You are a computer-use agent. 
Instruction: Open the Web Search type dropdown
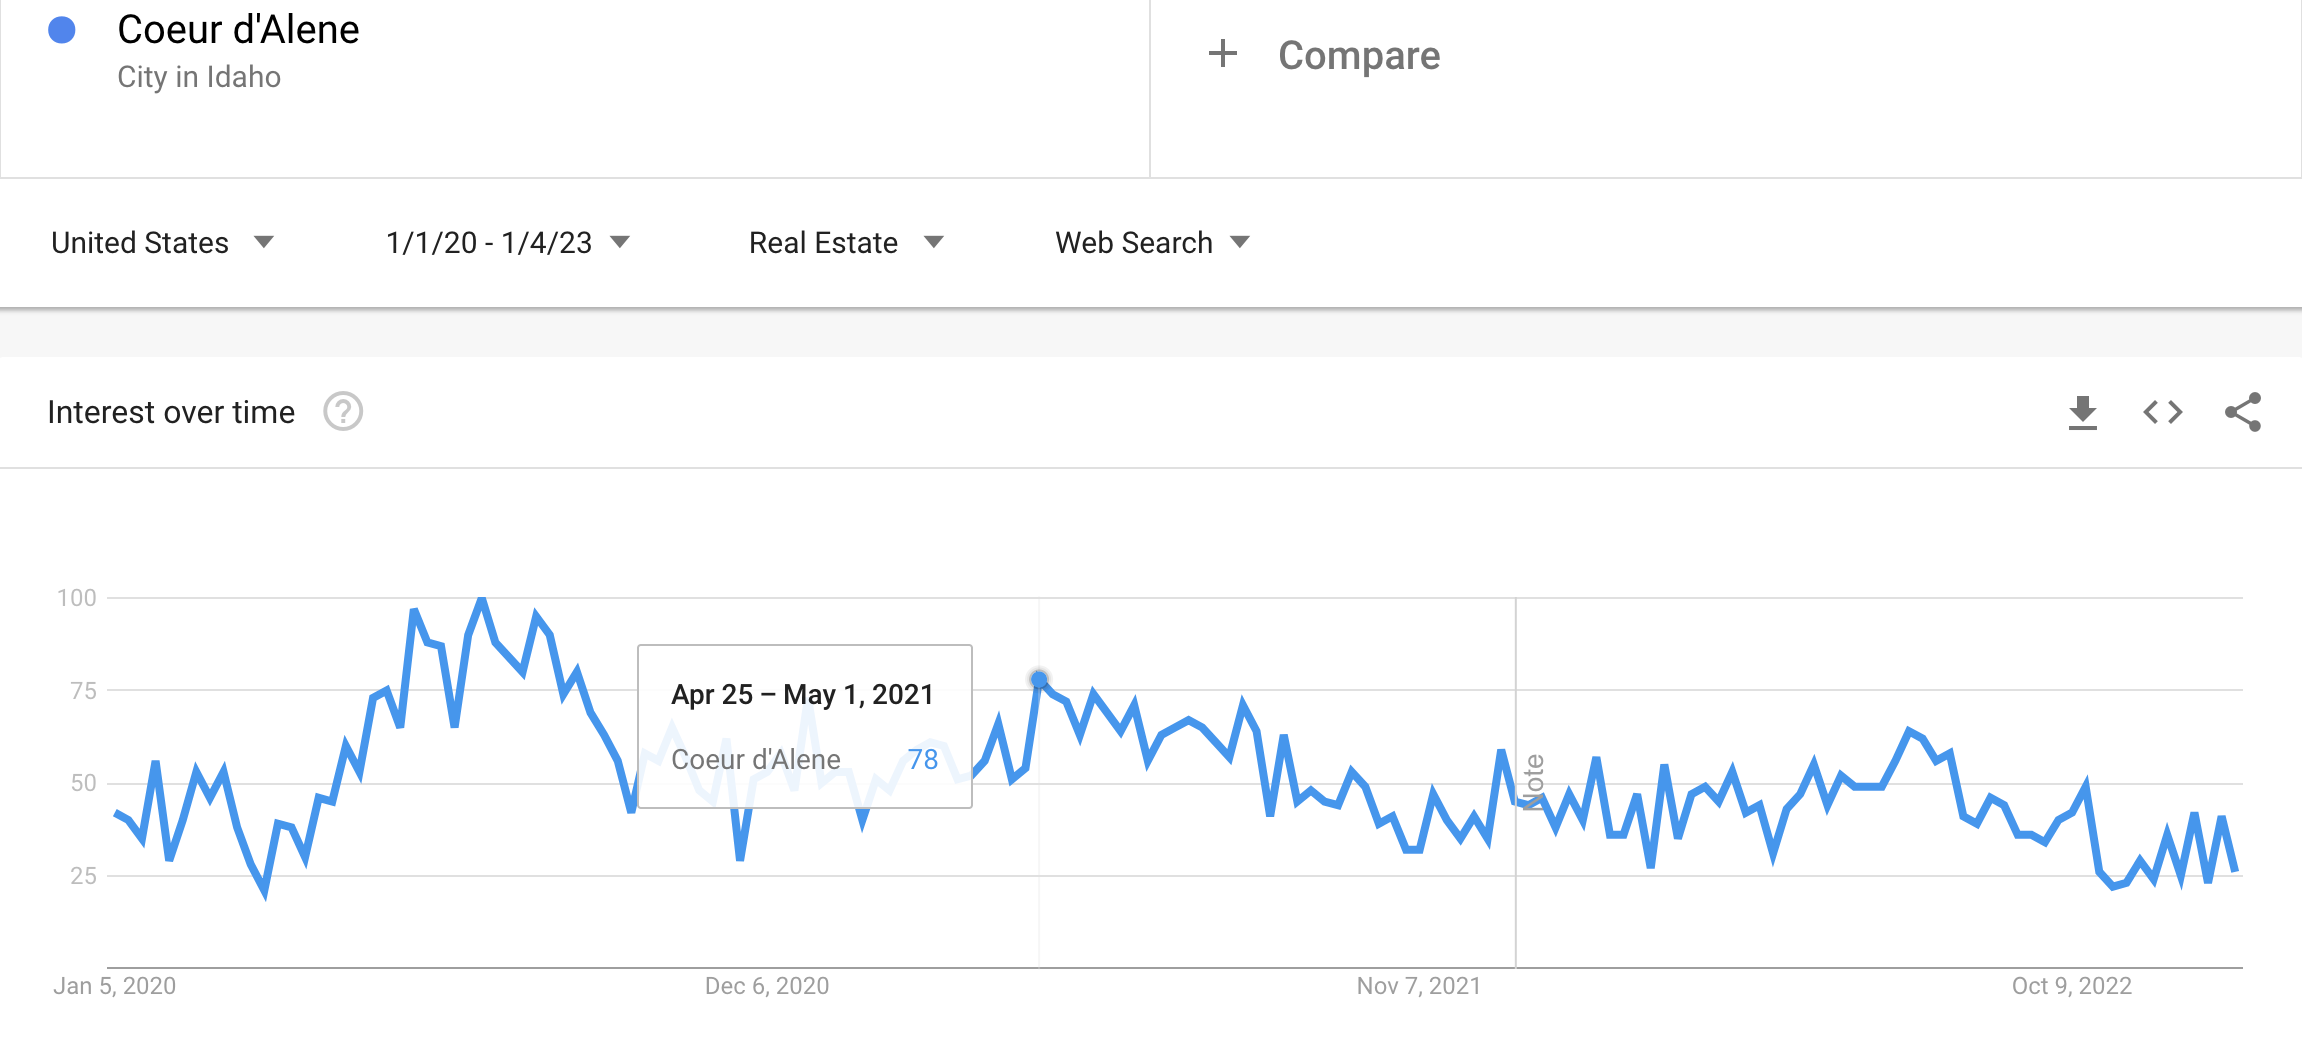point(1152,243)
